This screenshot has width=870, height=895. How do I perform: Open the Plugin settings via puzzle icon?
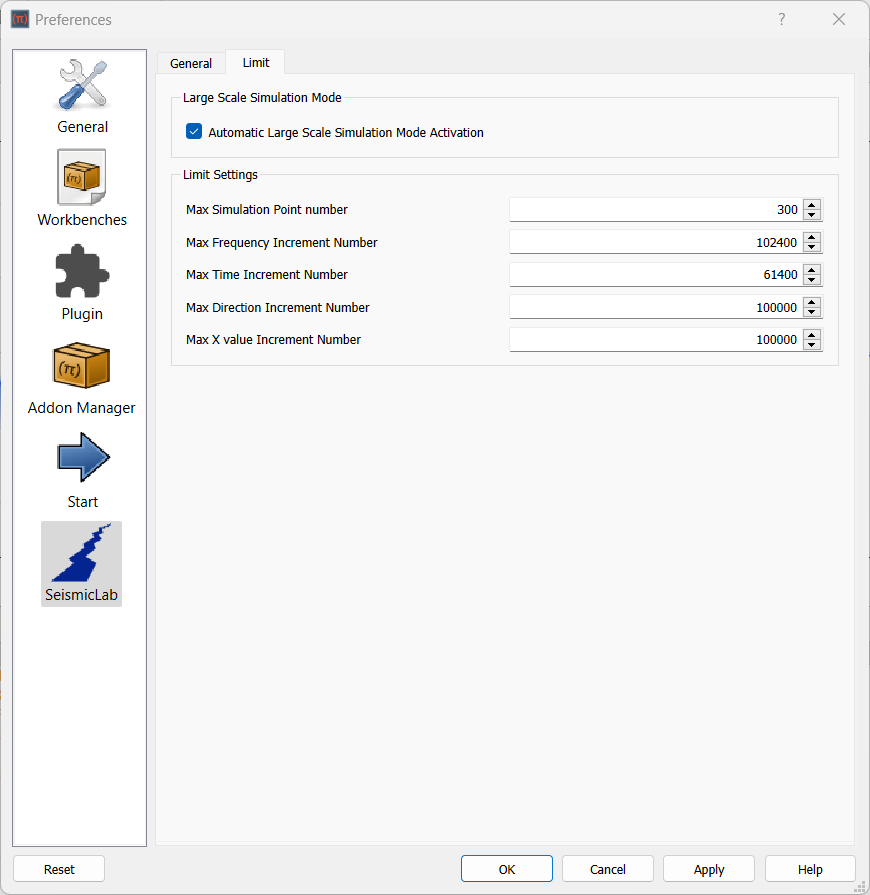(x=81, y=282)
